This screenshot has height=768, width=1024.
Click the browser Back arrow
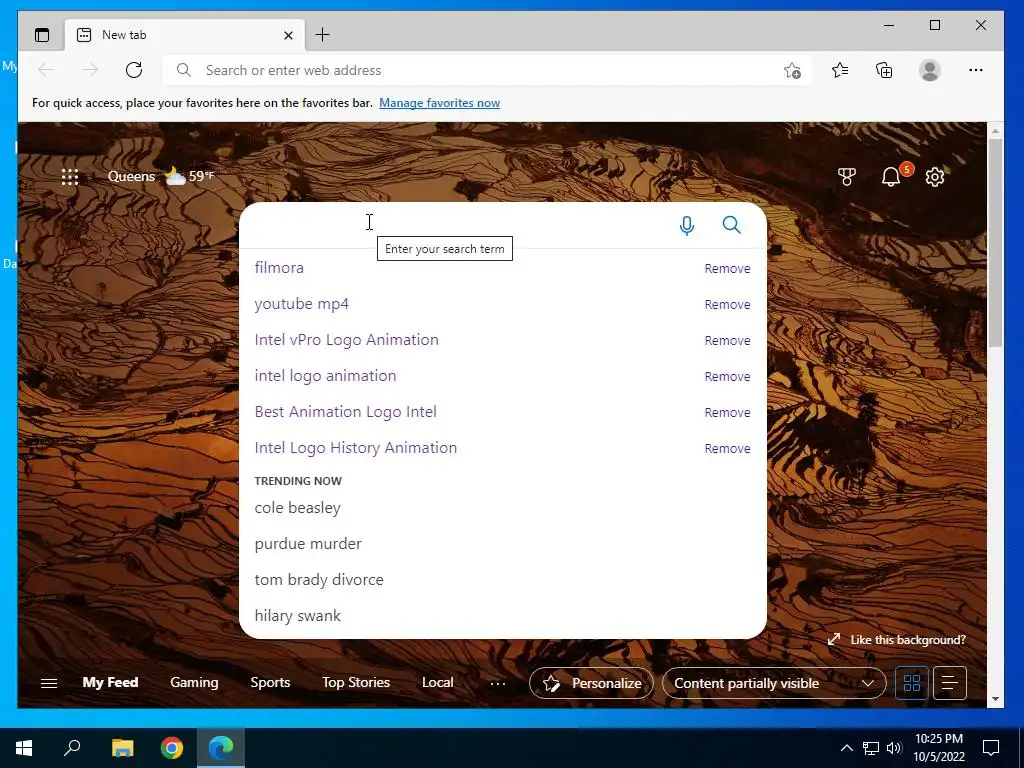click(x=46, y=70)
